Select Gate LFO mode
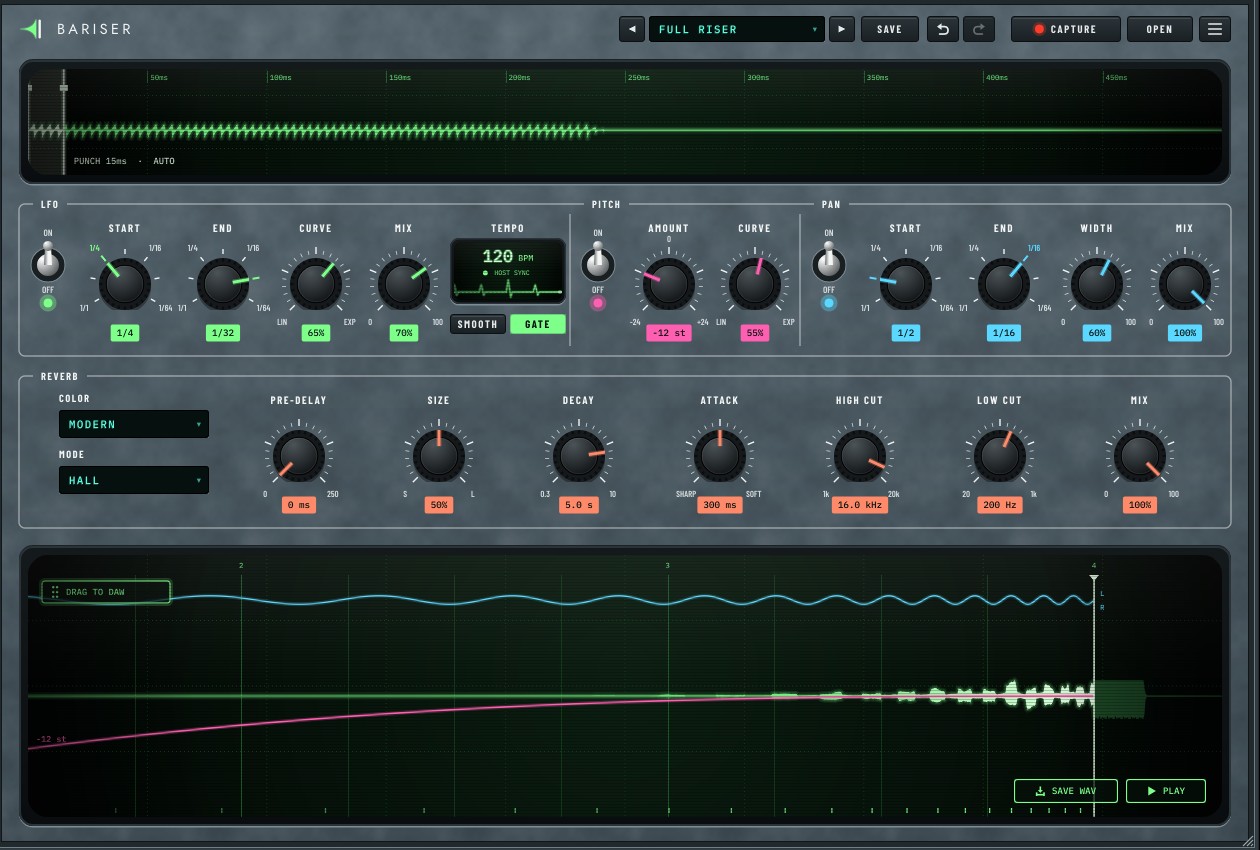Screen dimensions: 1260x850 point(537,324)
